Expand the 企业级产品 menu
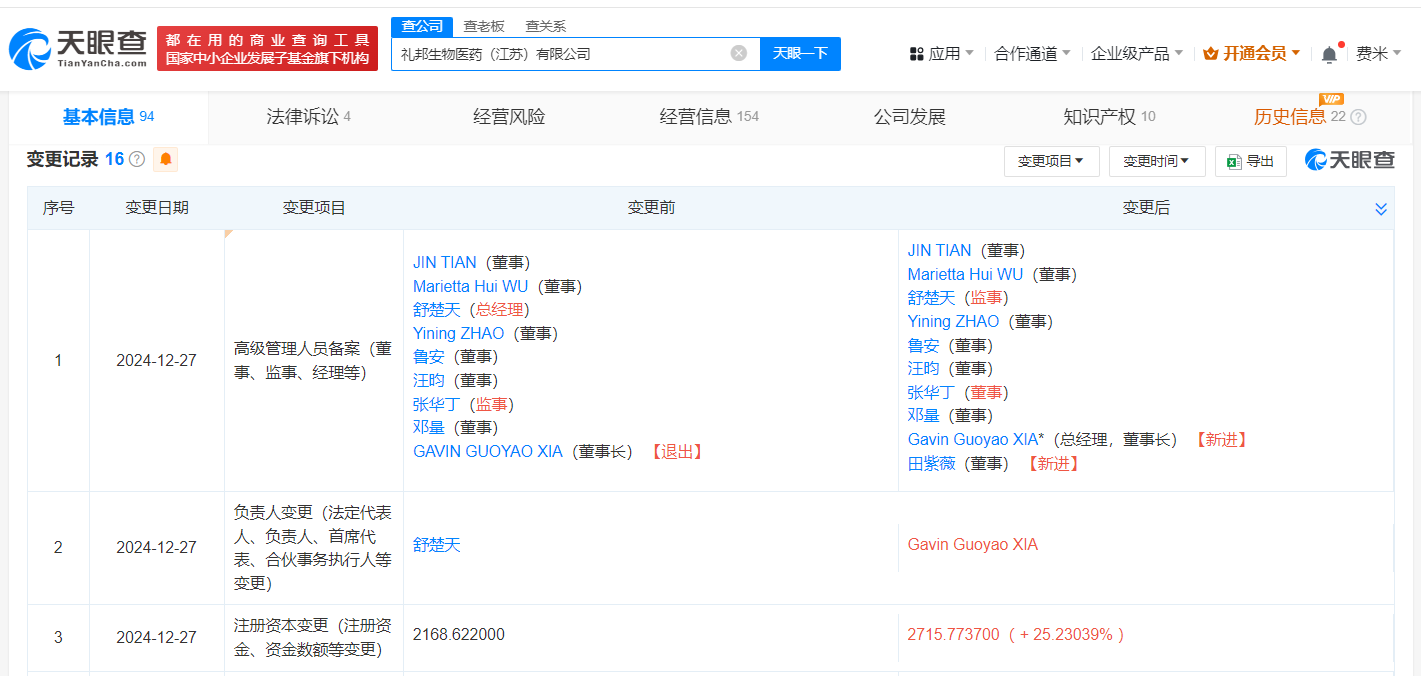Screen dimensions: 1421x676 pos(1136,54)
